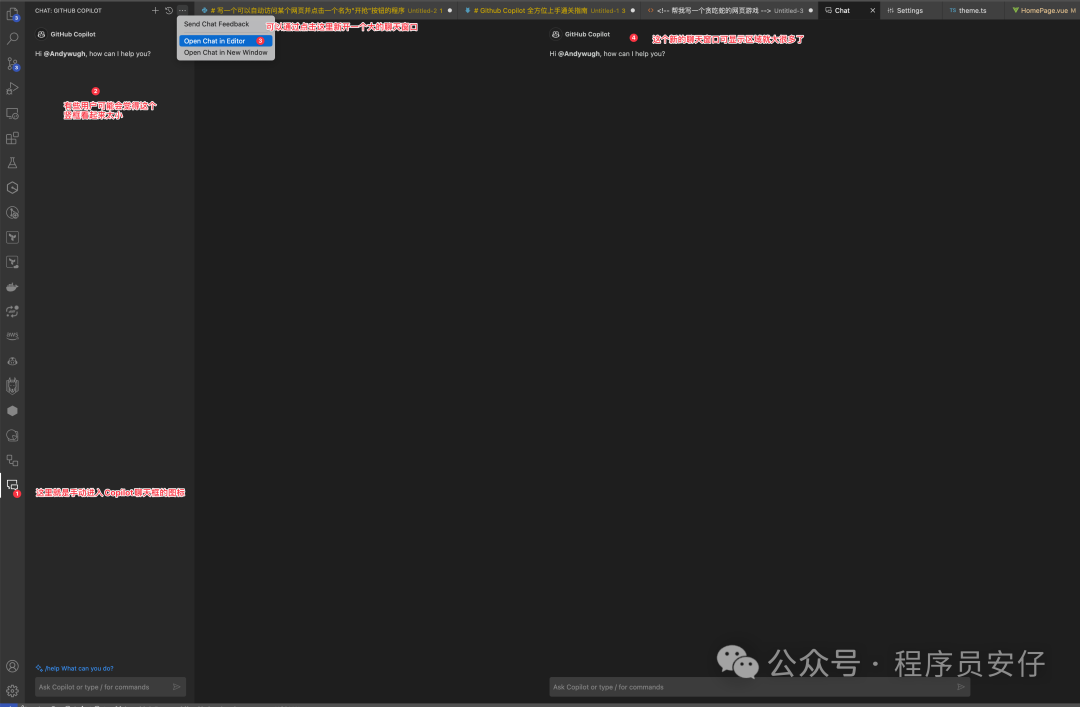Click the CHAT: GITHUB COPILOT panel title

click(68, 10)
